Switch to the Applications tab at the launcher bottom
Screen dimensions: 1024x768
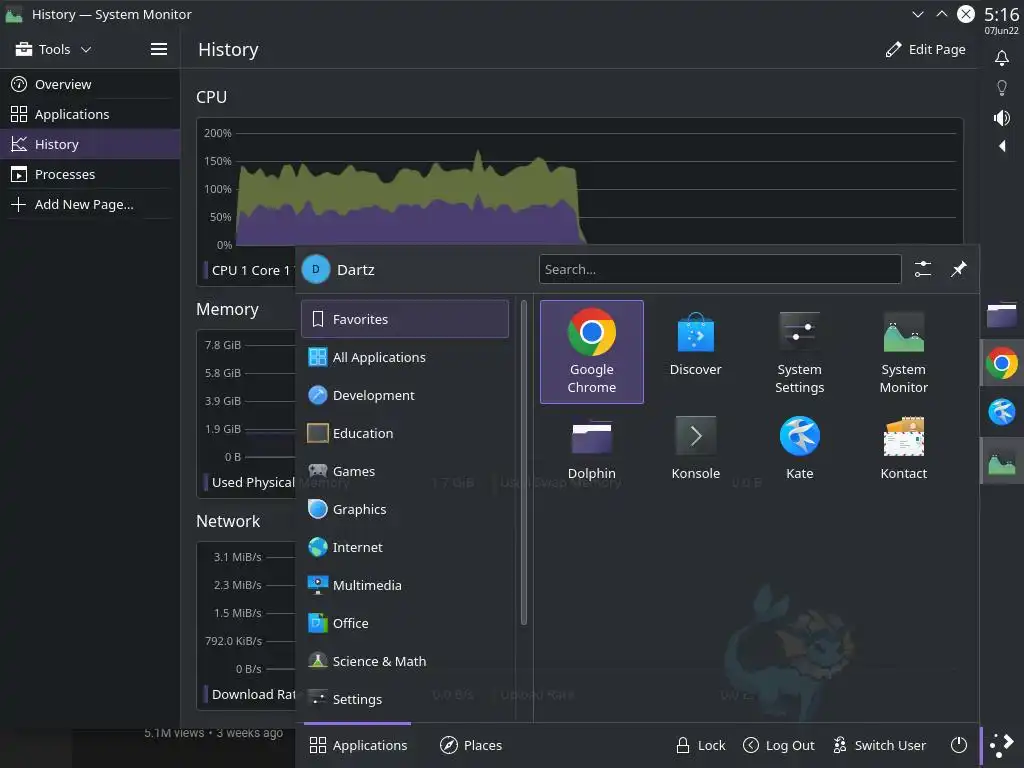(358, 745)
